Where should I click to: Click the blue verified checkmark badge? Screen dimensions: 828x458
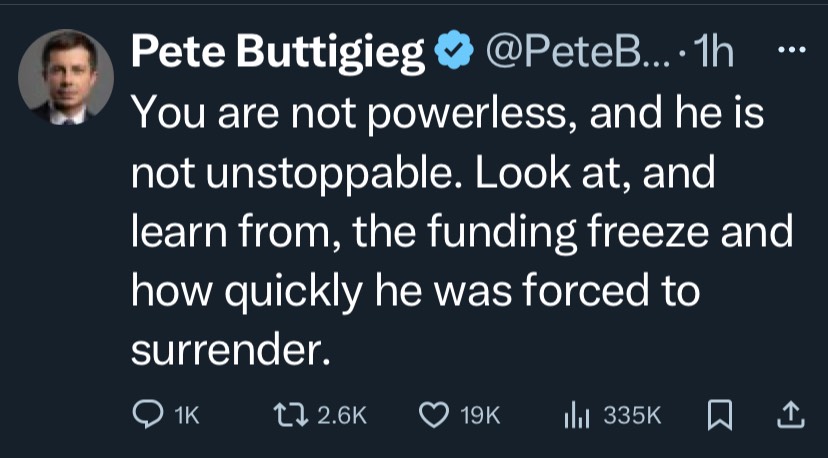[x=453, y=50]
